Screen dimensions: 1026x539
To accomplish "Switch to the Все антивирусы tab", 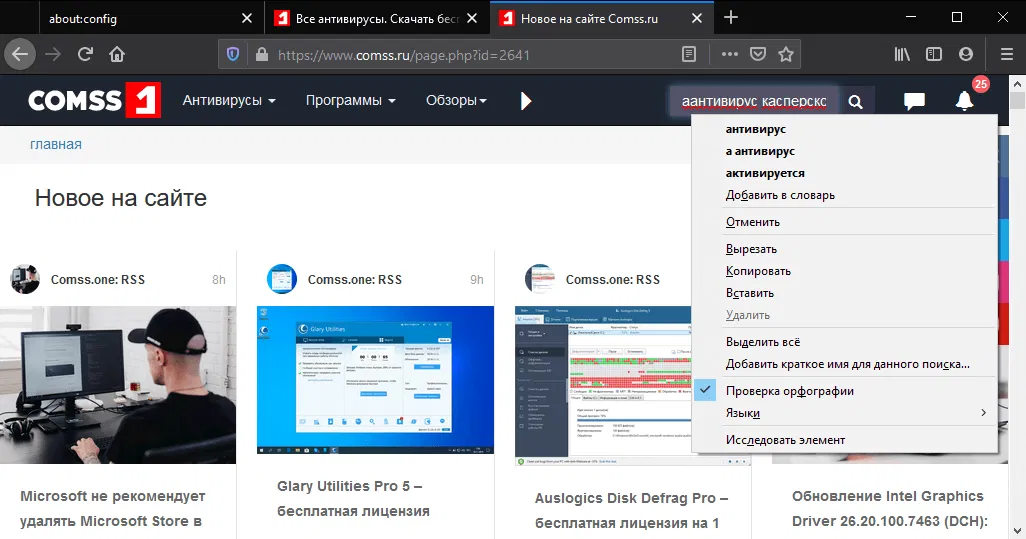I will tap(377, 18).
